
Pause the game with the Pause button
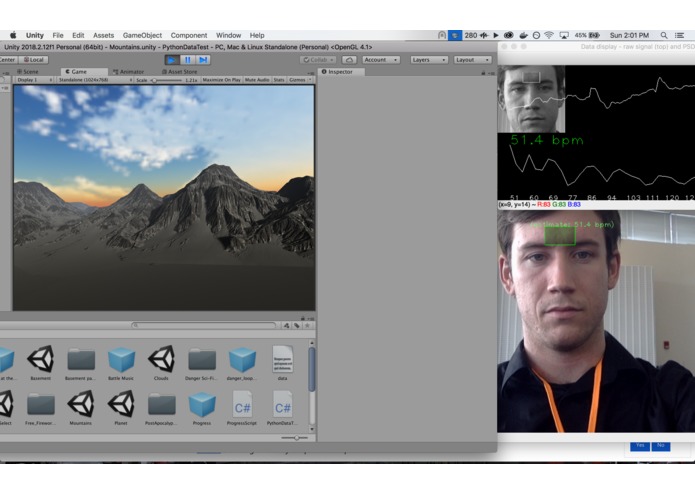(x=187, y=60)
